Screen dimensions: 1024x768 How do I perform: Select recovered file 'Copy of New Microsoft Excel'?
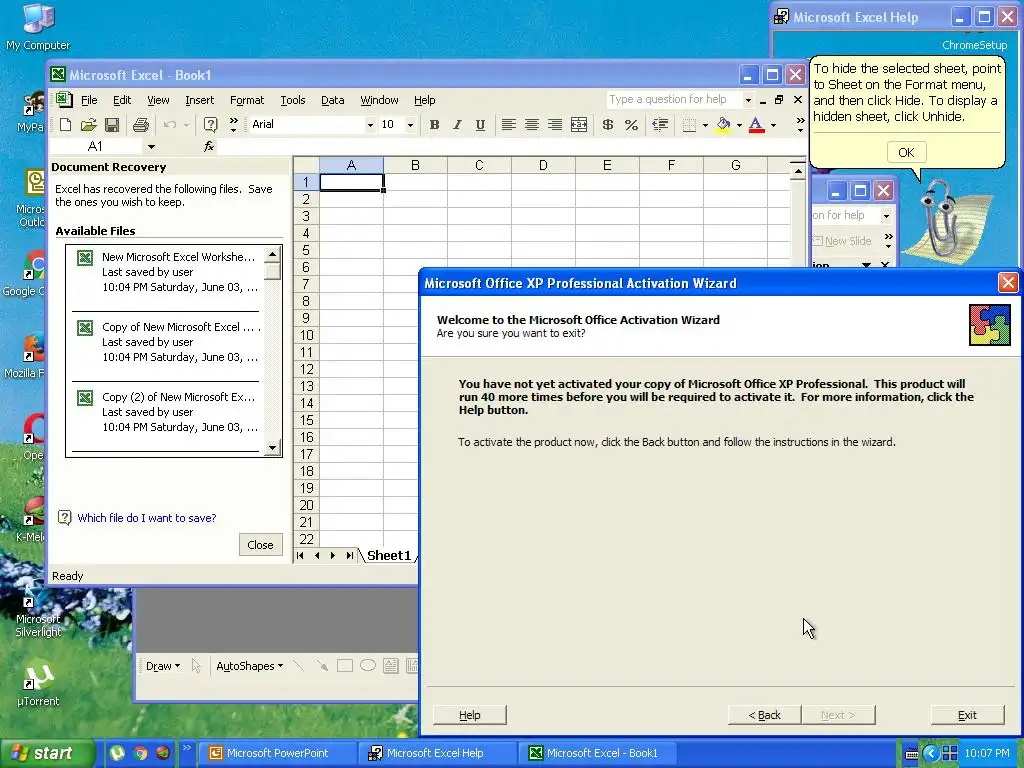click(x=167, y=342)
